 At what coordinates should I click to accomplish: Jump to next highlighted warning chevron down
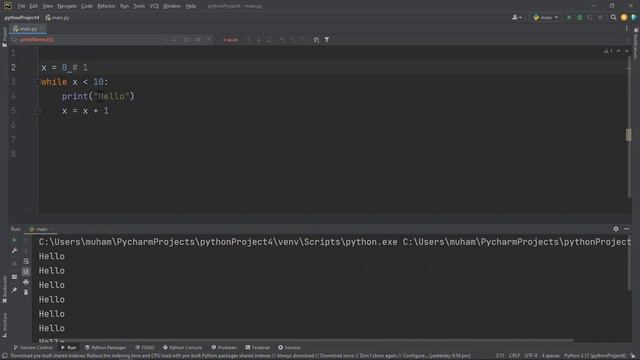pyautogui.click(x=627, y=51)
